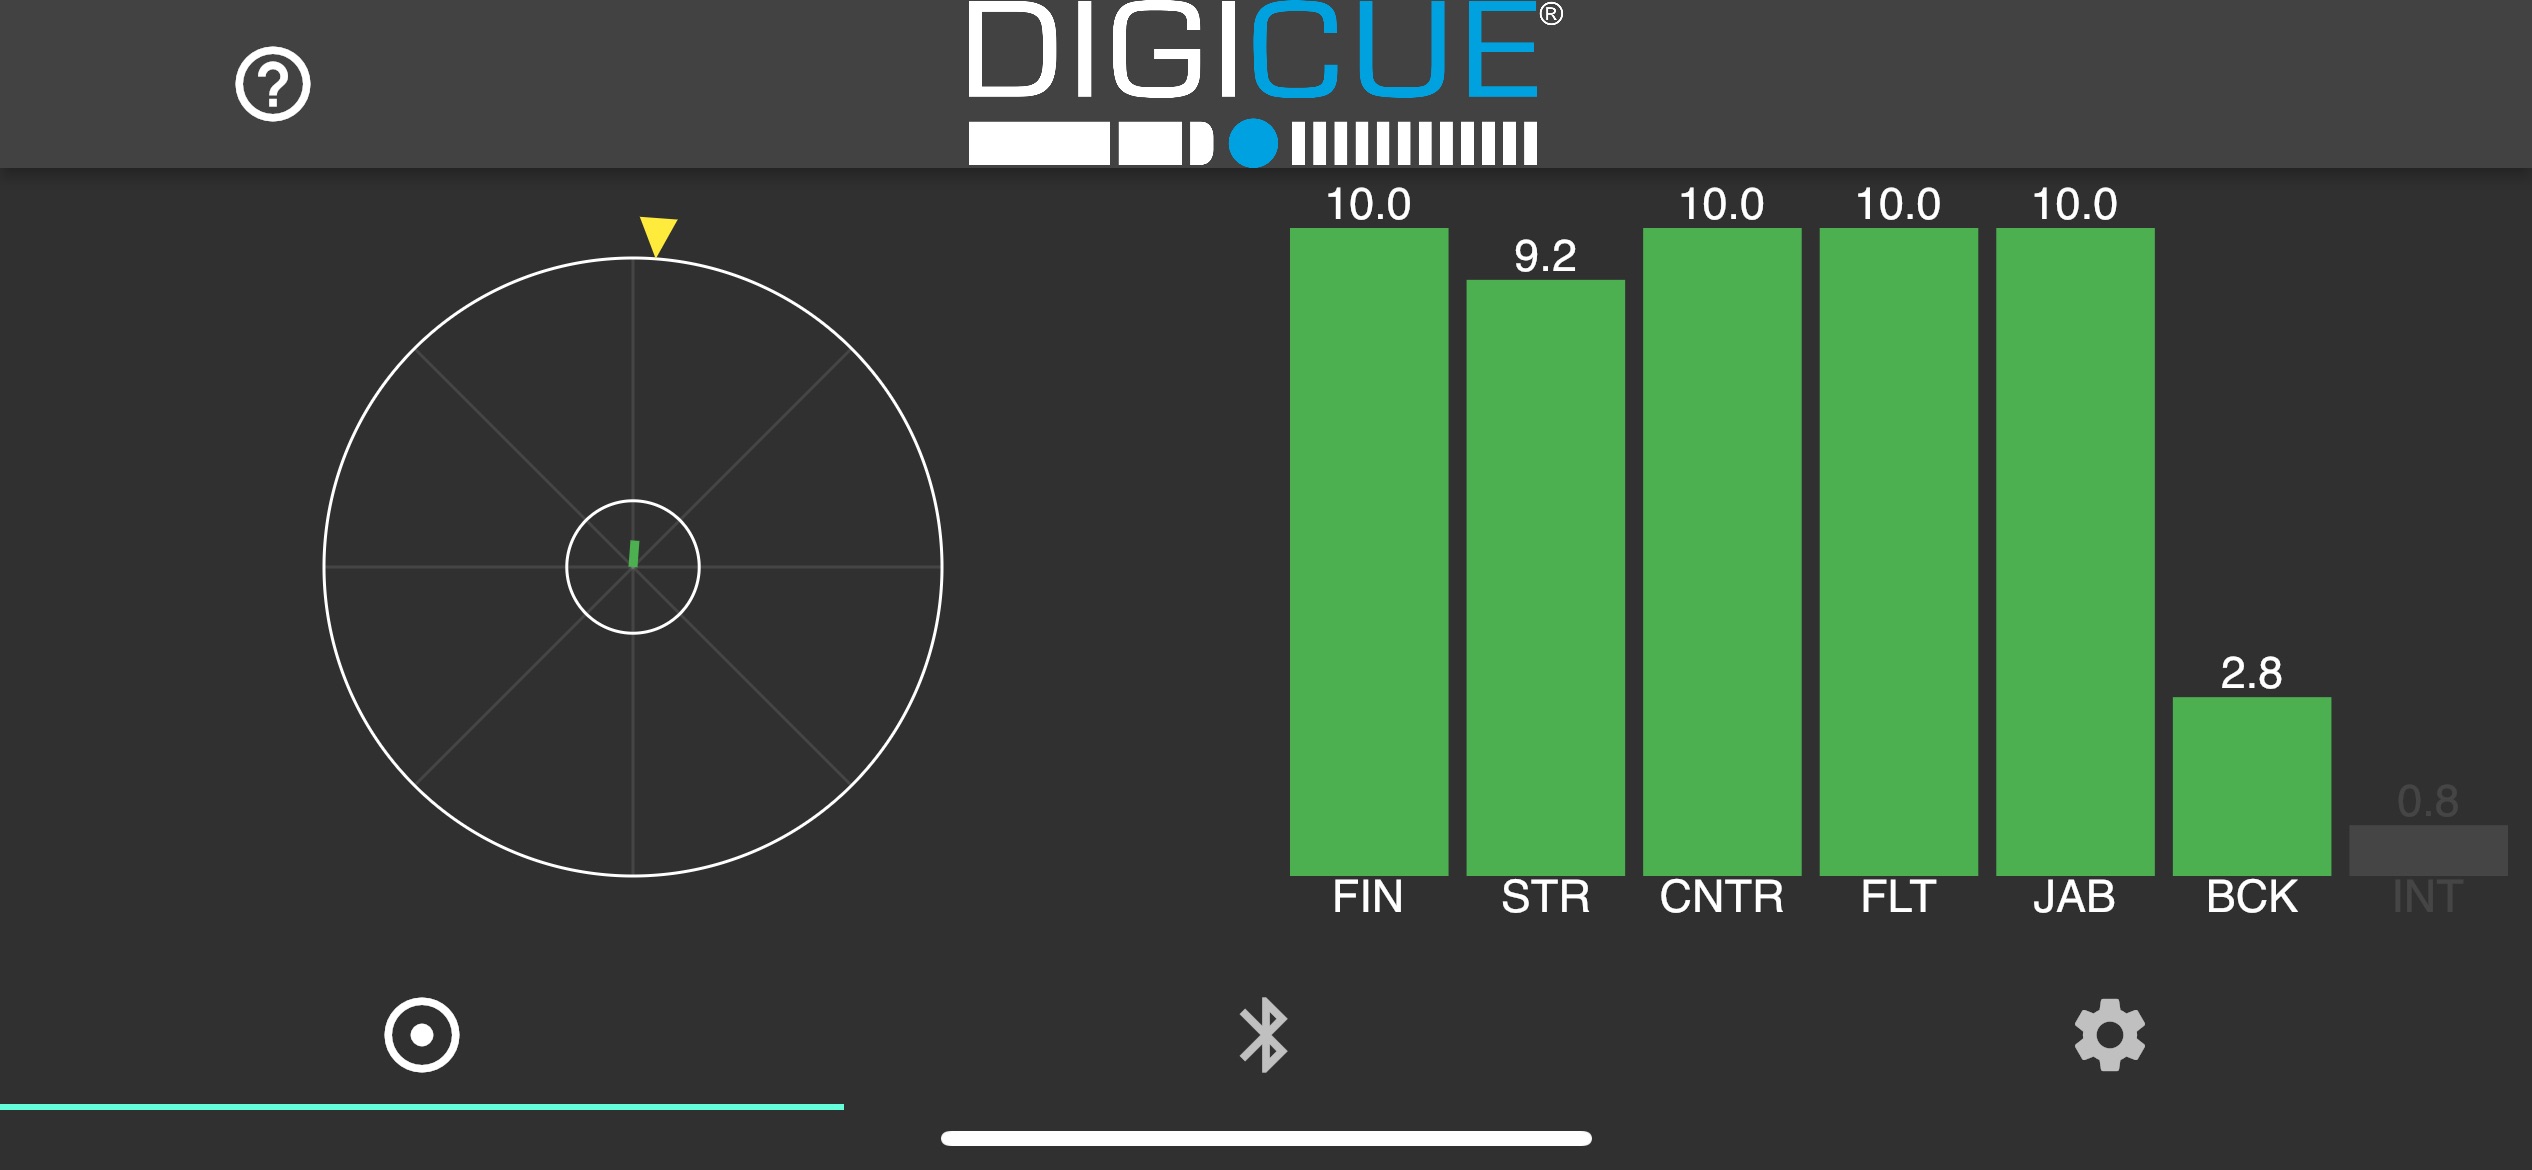Switch to the Bluetooth connection tab
Screen dimensions: 2532x1170
pyautogui.click(x=1264, y=1035)
